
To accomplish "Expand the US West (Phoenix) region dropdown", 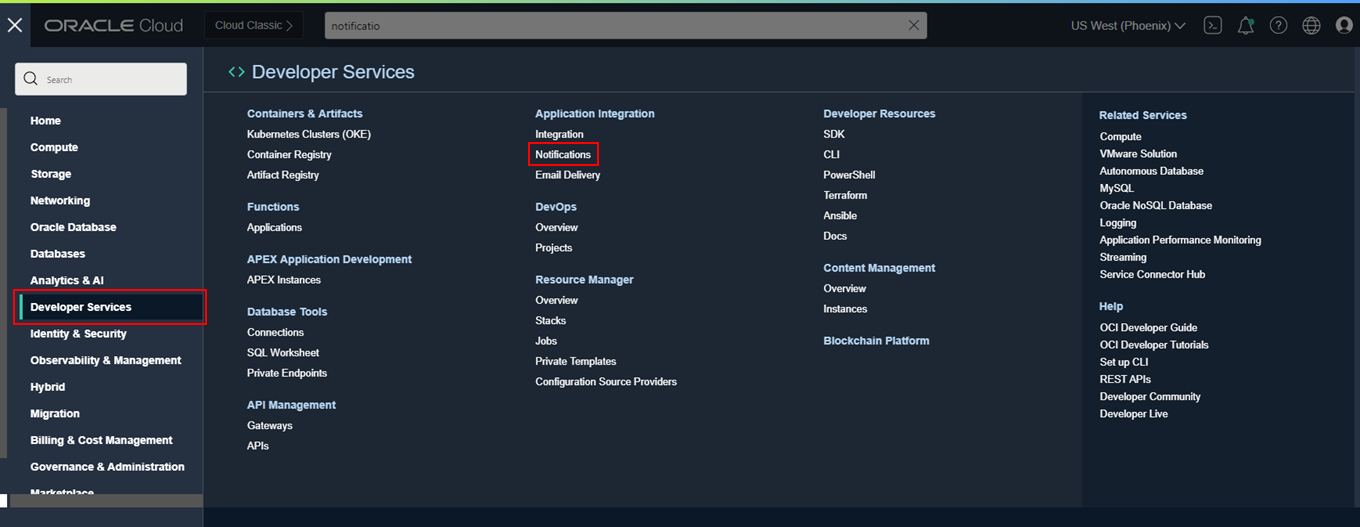I will point(1127,25).
